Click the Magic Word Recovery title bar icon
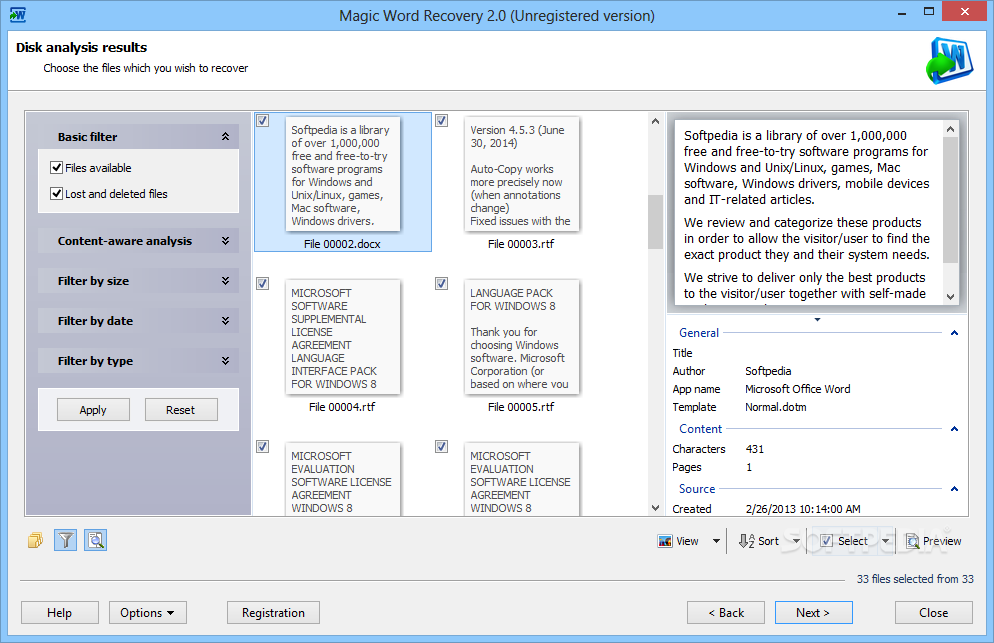 click(x=18, y=15)
